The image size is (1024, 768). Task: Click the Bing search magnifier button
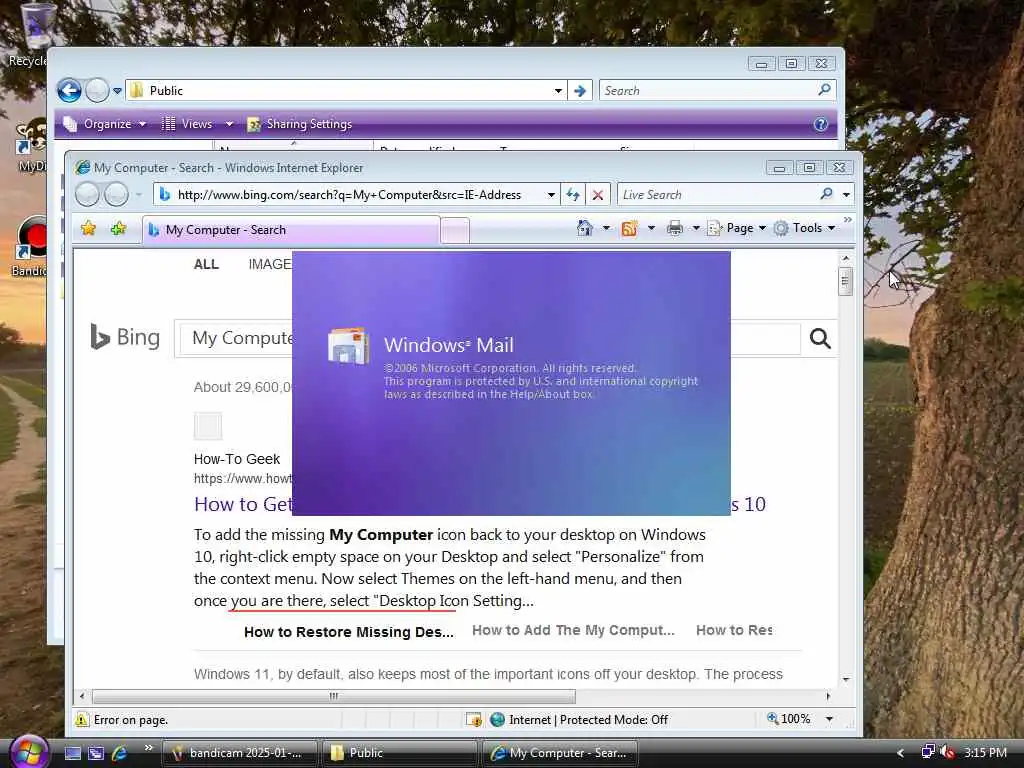[x=820, y=338]
